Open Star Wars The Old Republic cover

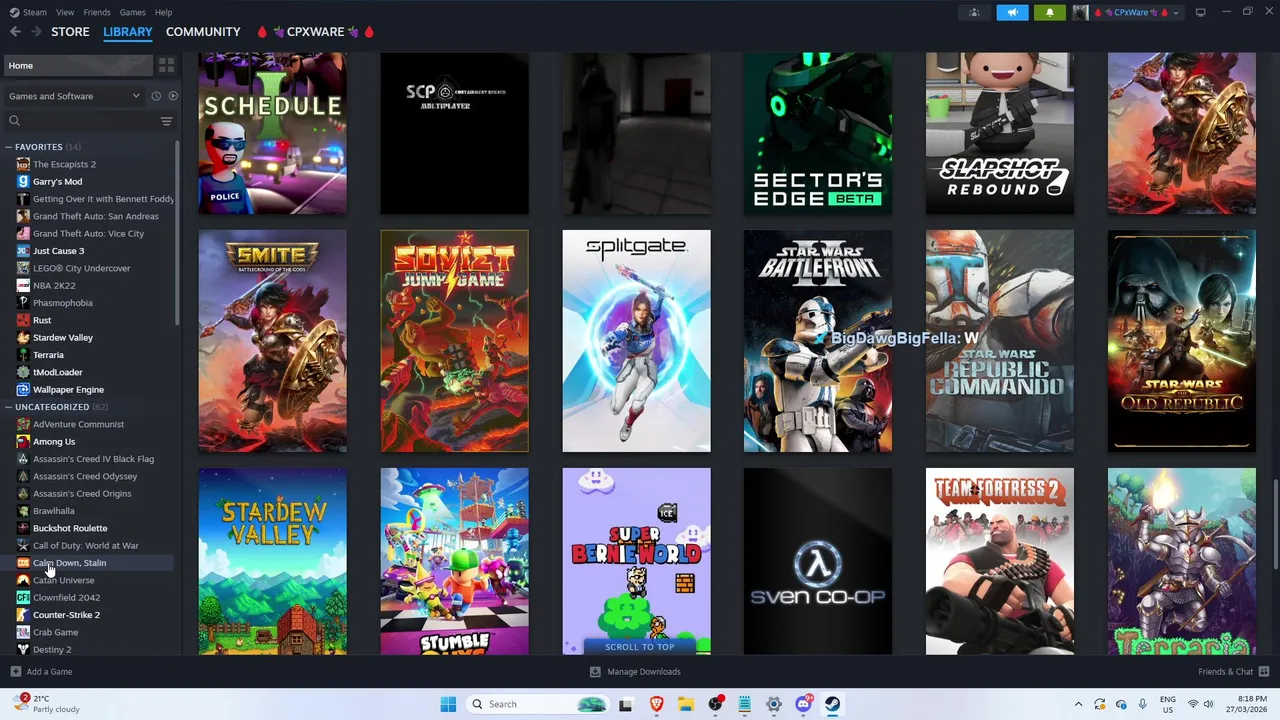[x=1182, y=341]
